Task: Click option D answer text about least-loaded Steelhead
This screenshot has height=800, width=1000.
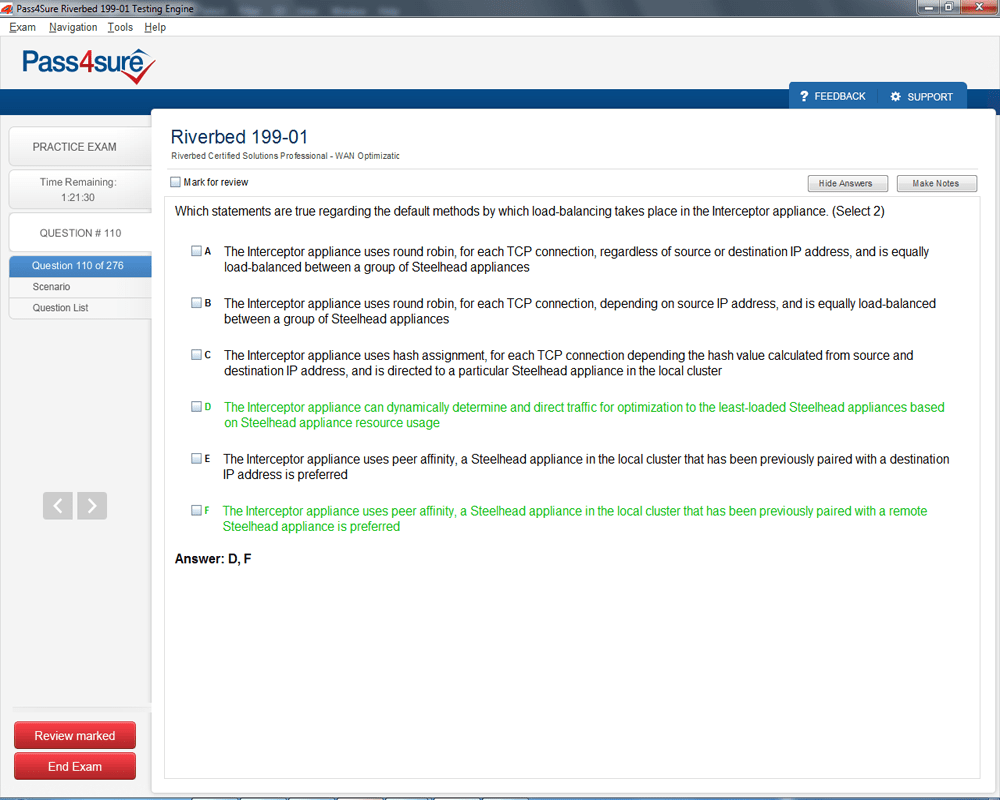Action: click(x=584, y=415)
